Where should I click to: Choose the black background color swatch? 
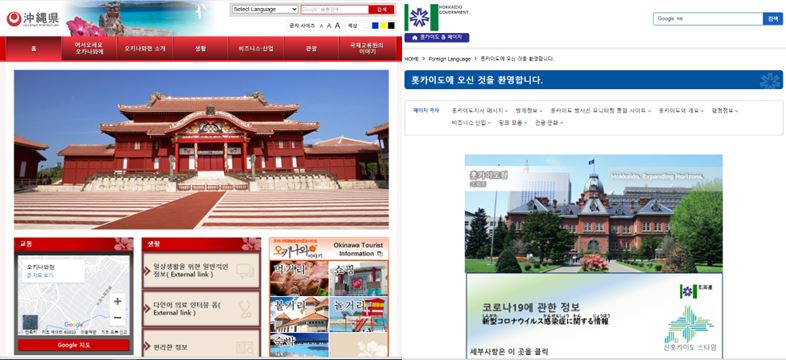point(391,26)
